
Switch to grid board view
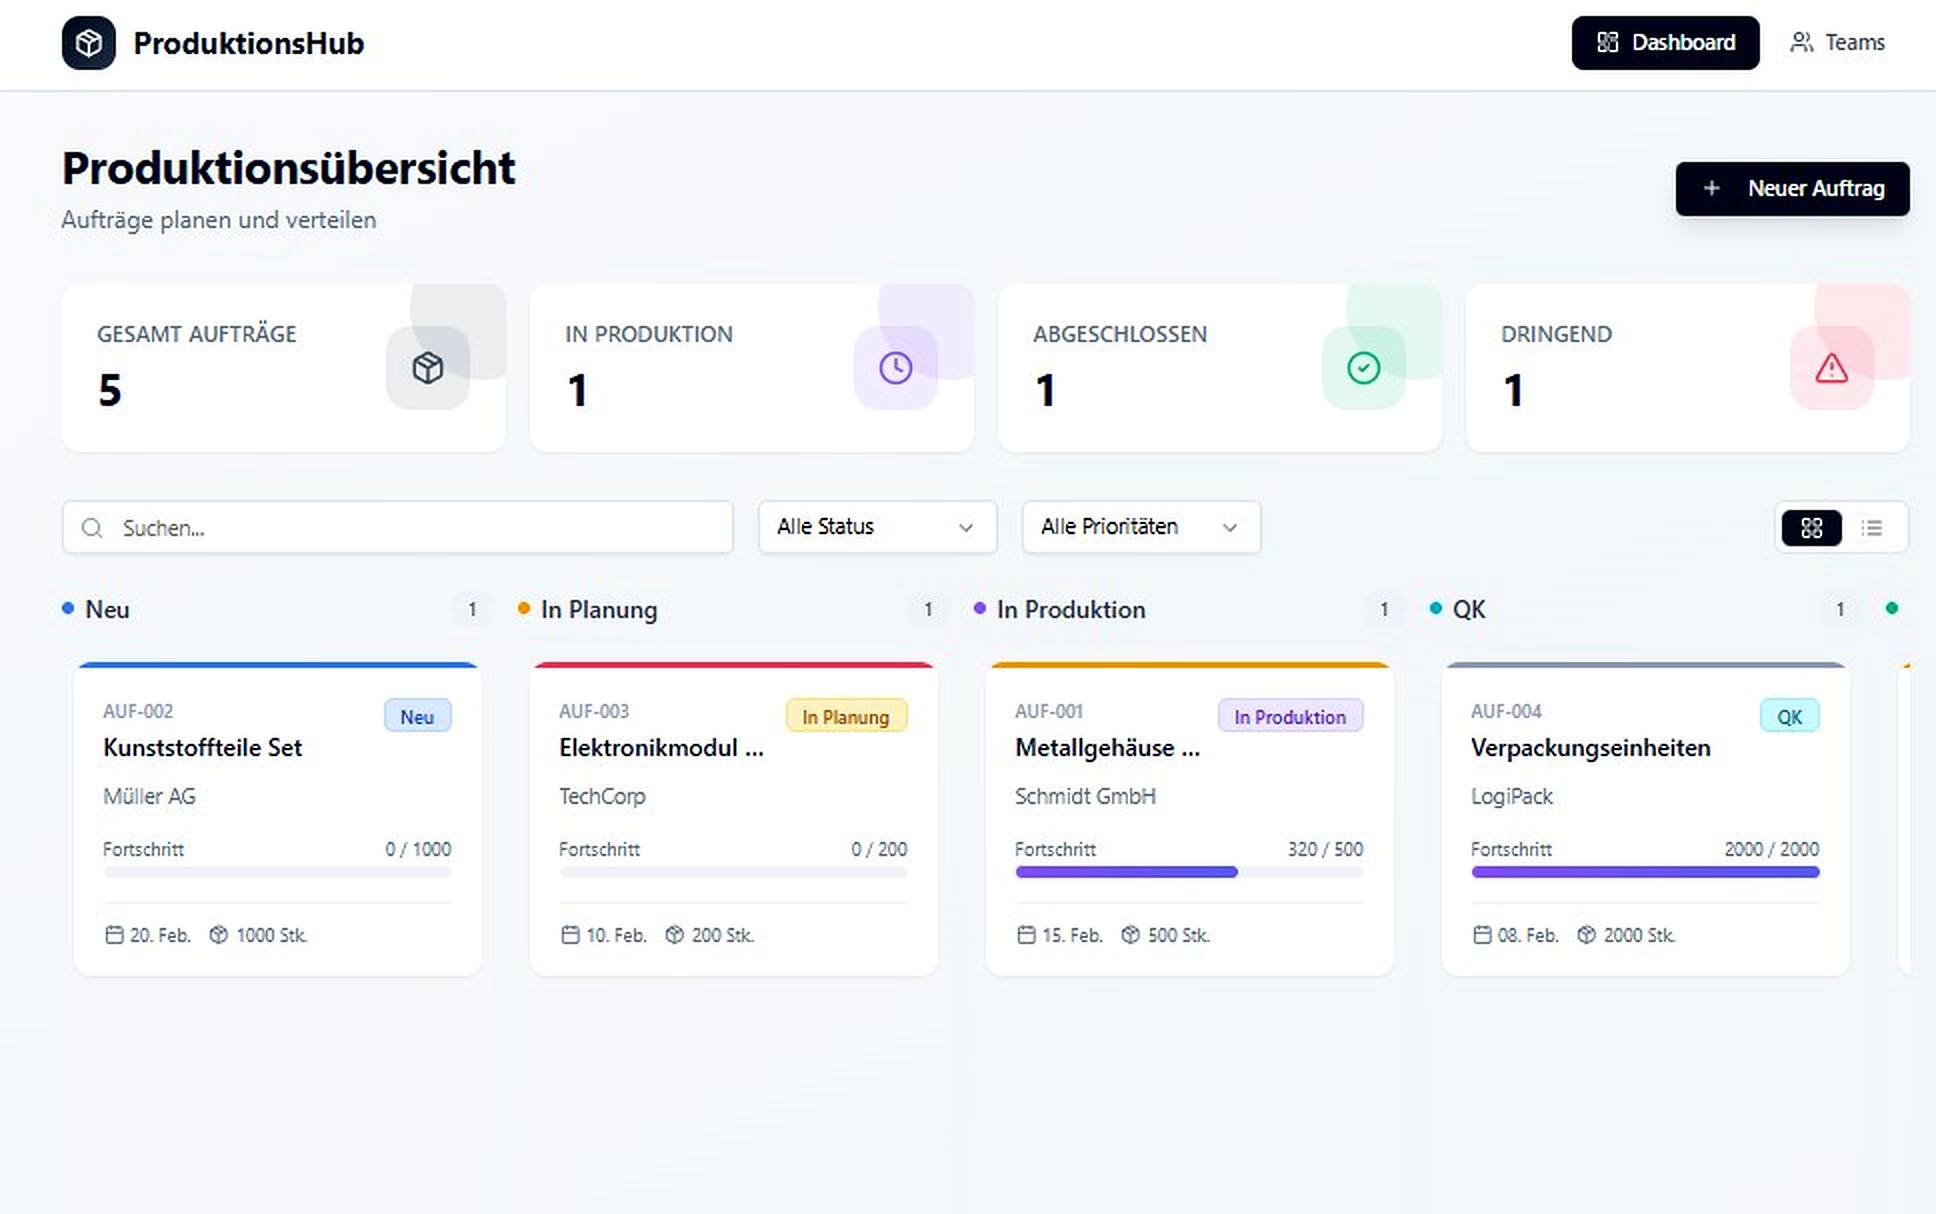click(x=1811, y=528)
